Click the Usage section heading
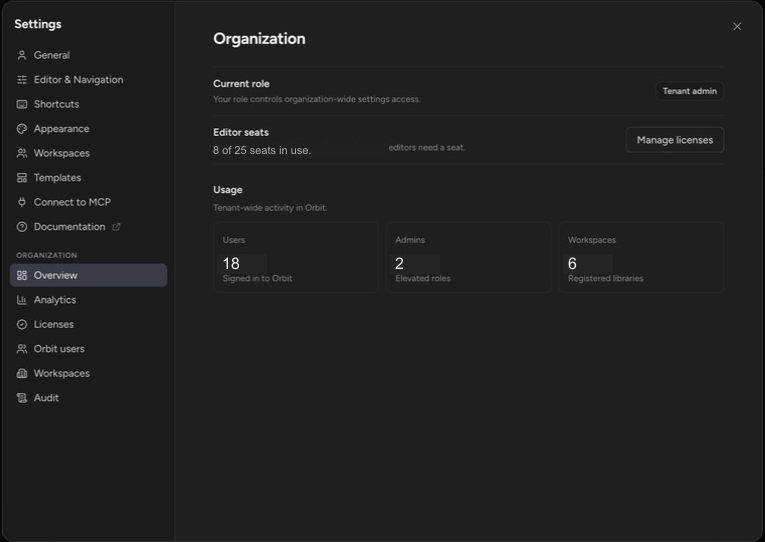Screen dimensions: 765x542 227,190
